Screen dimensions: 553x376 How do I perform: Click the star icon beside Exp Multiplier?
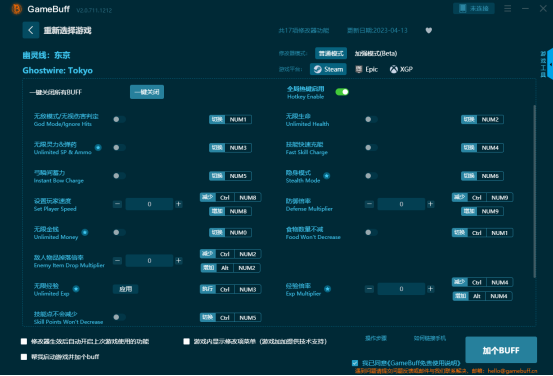pyautogui.click(x=327, y=289)
